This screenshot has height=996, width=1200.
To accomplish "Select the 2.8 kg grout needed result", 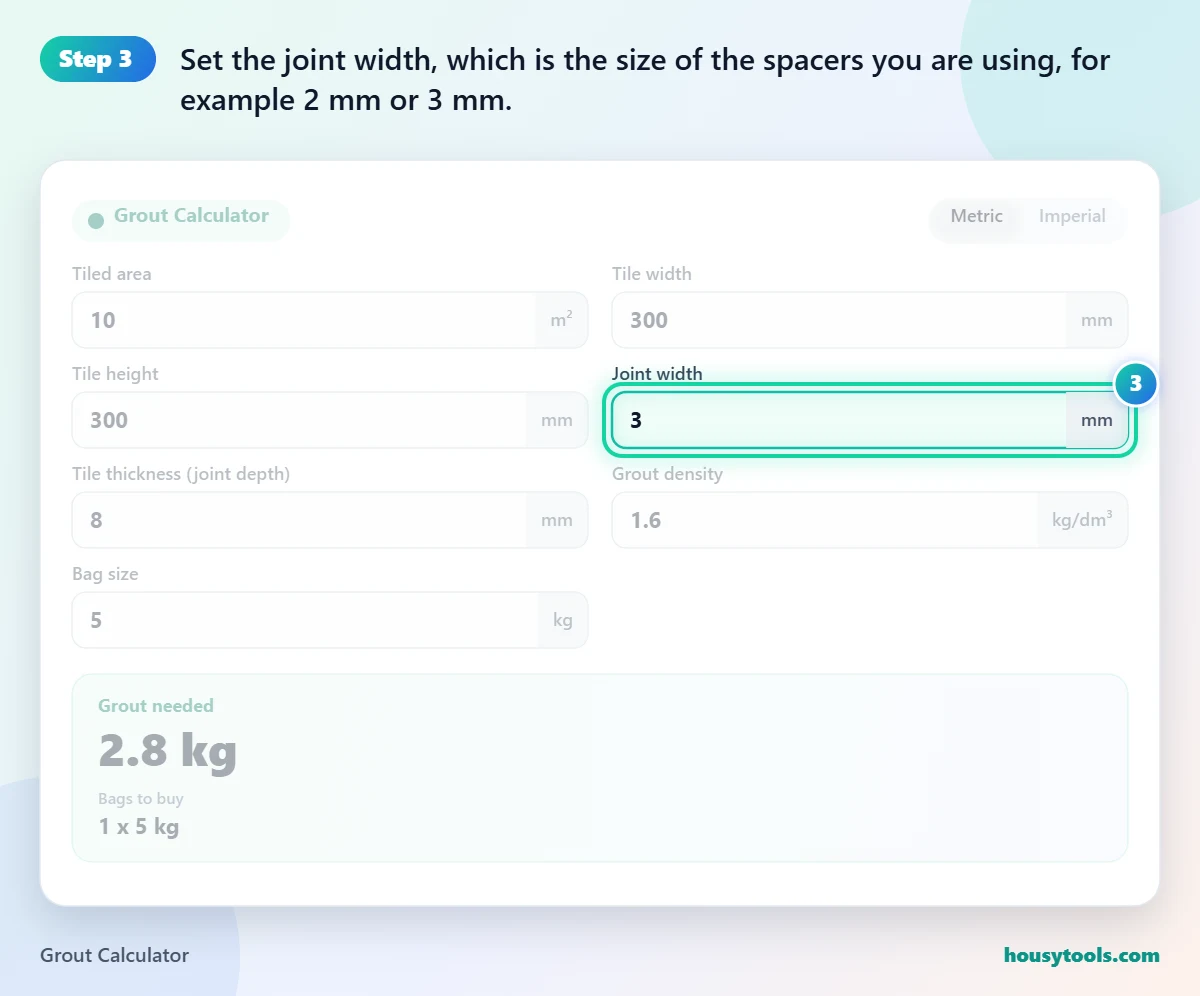I will 168,750.
